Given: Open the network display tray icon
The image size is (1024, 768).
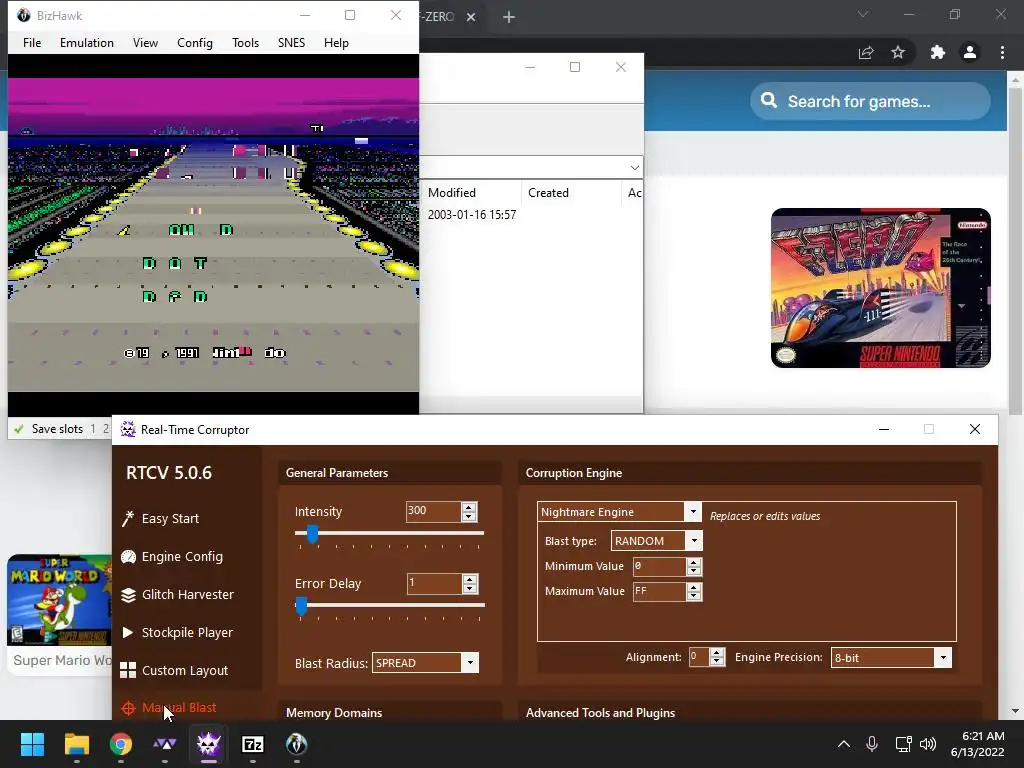Looking at the screenshot, I should click(x=903, y=744).
